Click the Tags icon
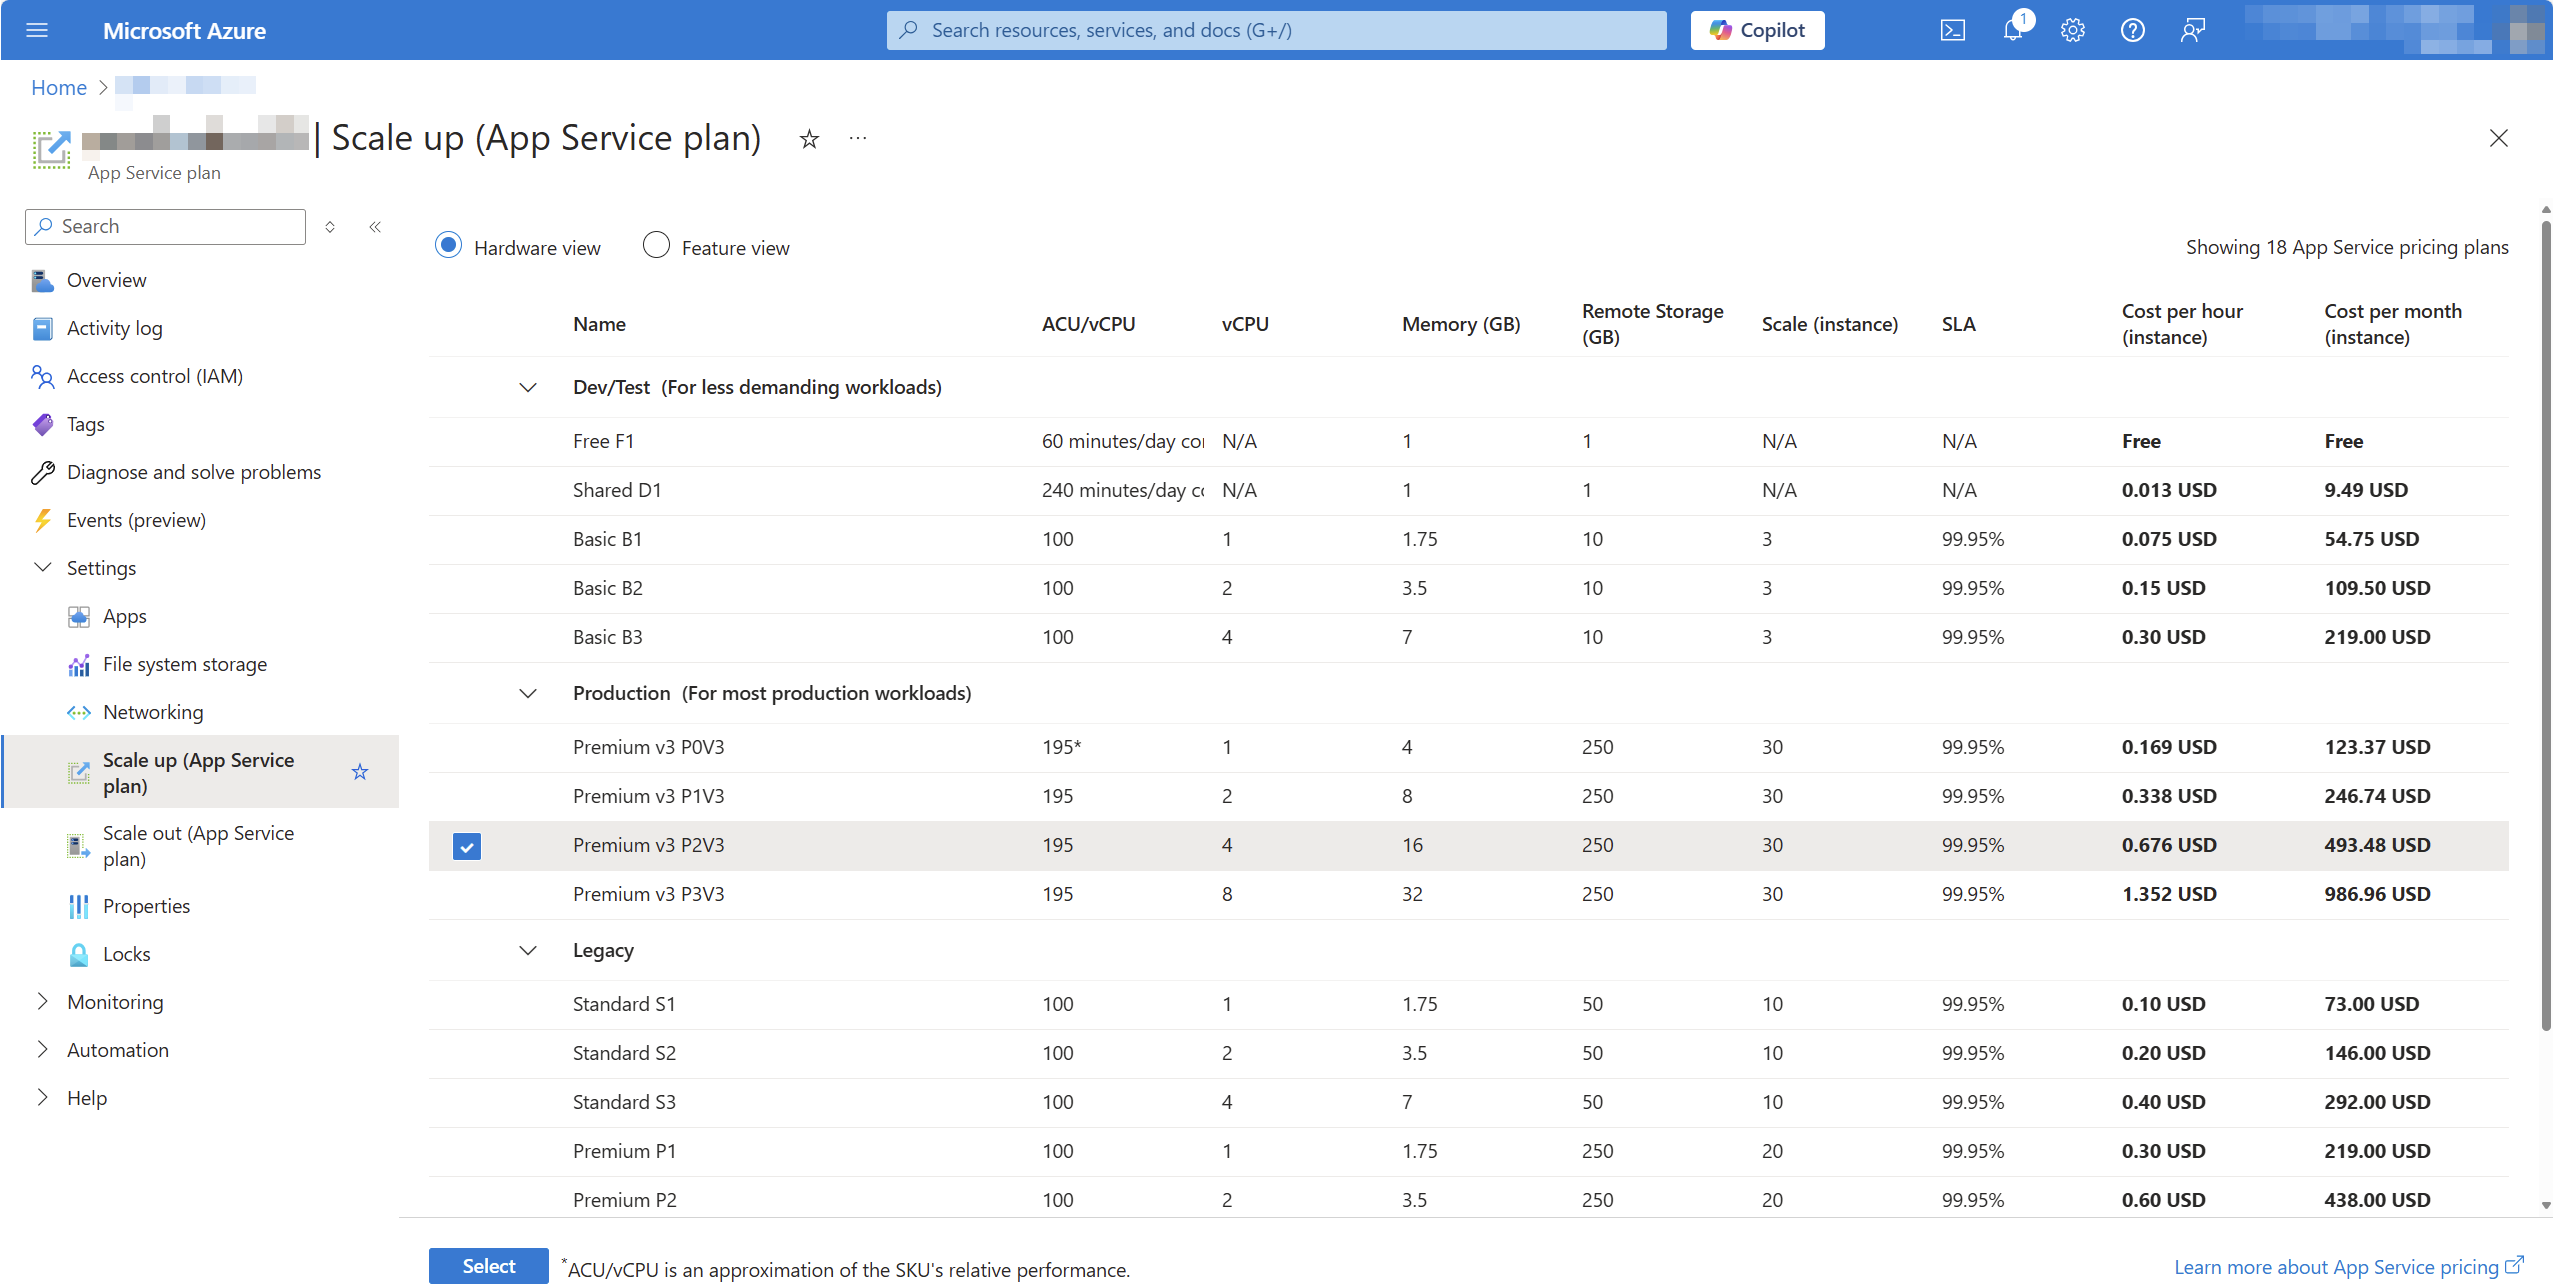 (42, 425)
